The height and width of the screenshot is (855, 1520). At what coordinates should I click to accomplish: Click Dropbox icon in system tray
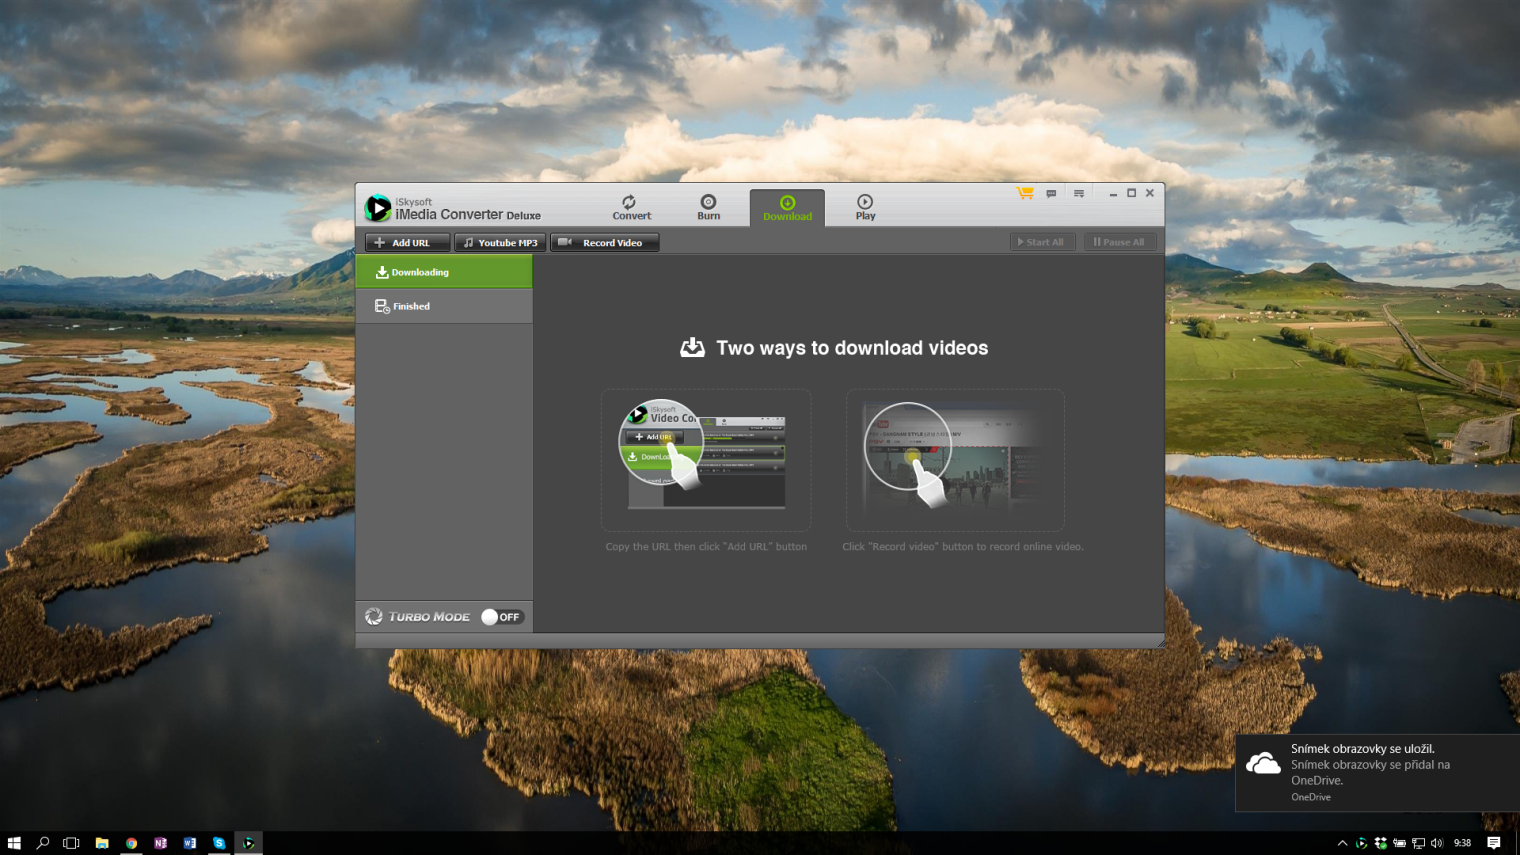1380,843
